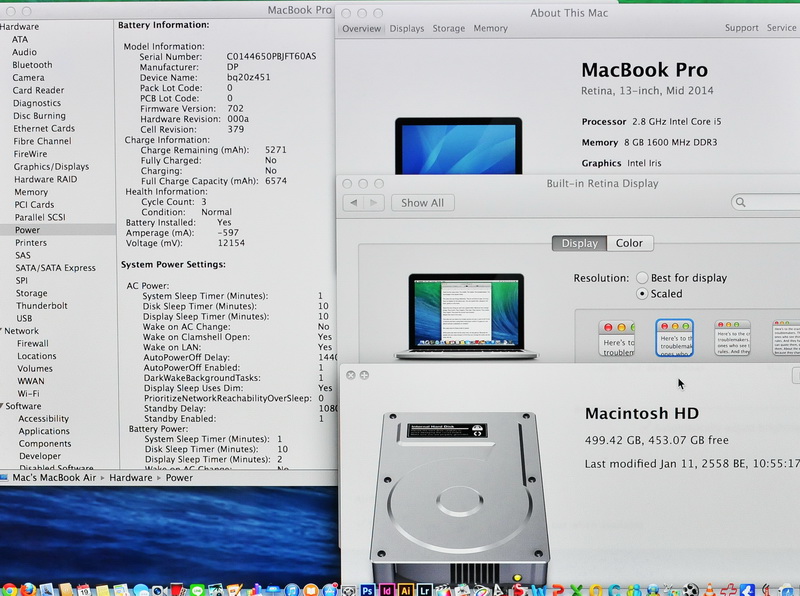The height and width of the screenshot is (596, 800).
Task: Select Thunderbolt in the sidebar
Action: [41, 306]
